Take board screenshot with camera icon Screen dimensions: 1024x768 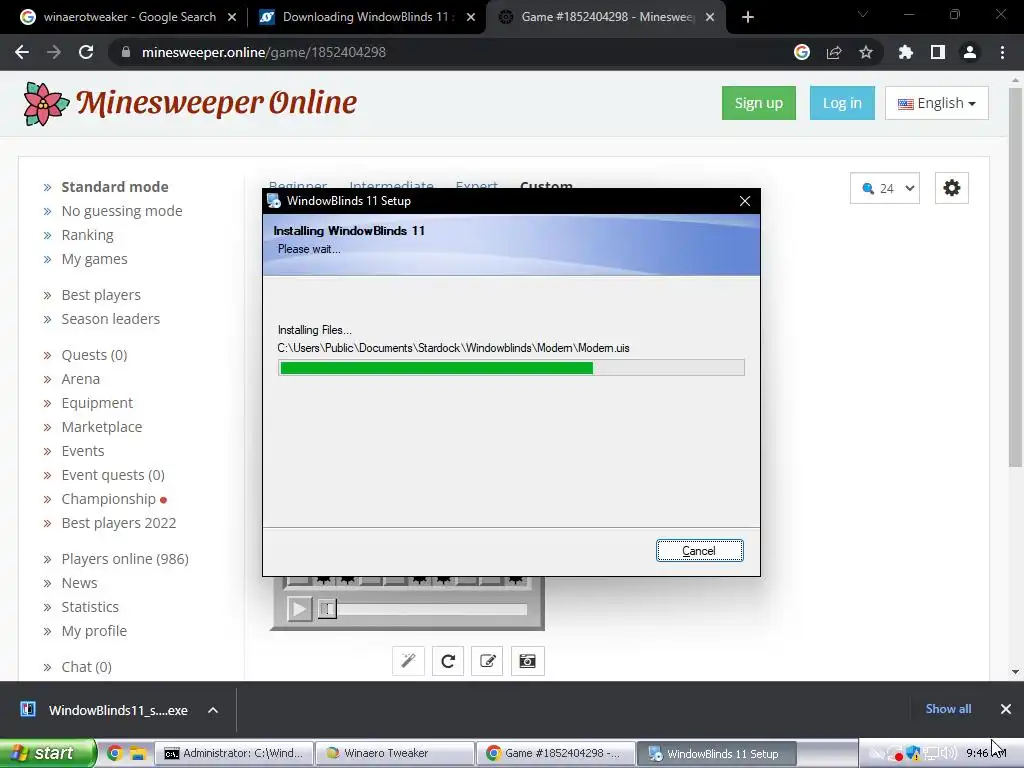point(527,661)
